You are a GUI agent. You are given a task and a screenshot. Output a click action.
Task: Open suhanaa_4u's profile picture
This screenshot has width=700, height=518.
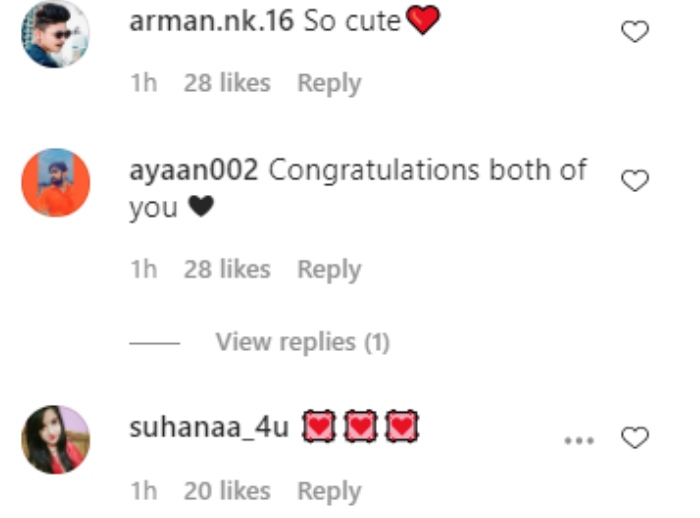(56, 440)
